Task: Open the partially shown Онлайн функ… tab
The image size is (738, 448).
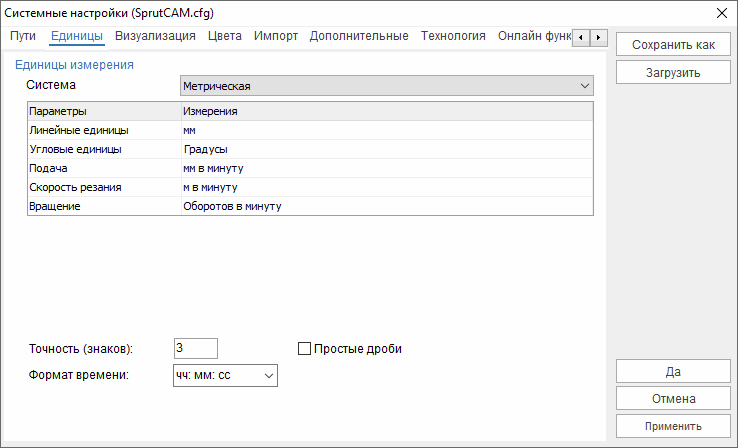Action: point(534,36)
